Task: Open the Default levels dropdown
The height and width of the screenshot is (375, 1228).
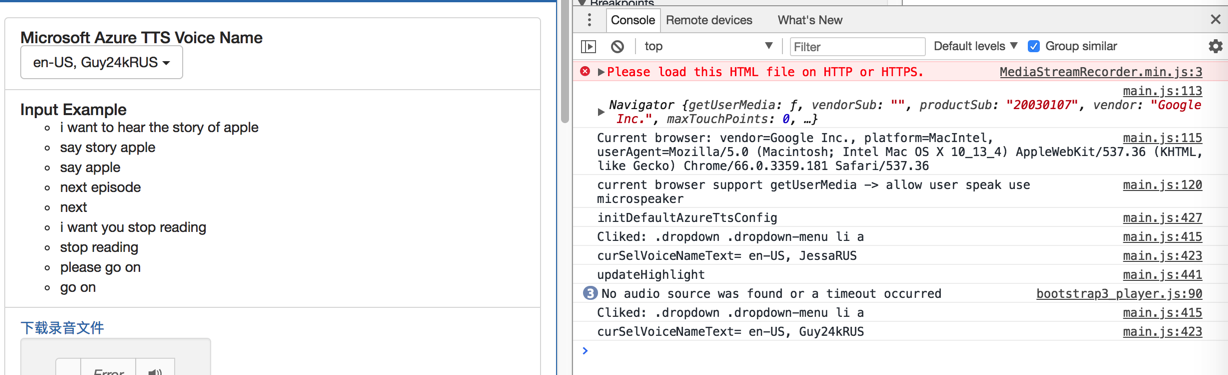Action: click(x=975, y=46)
